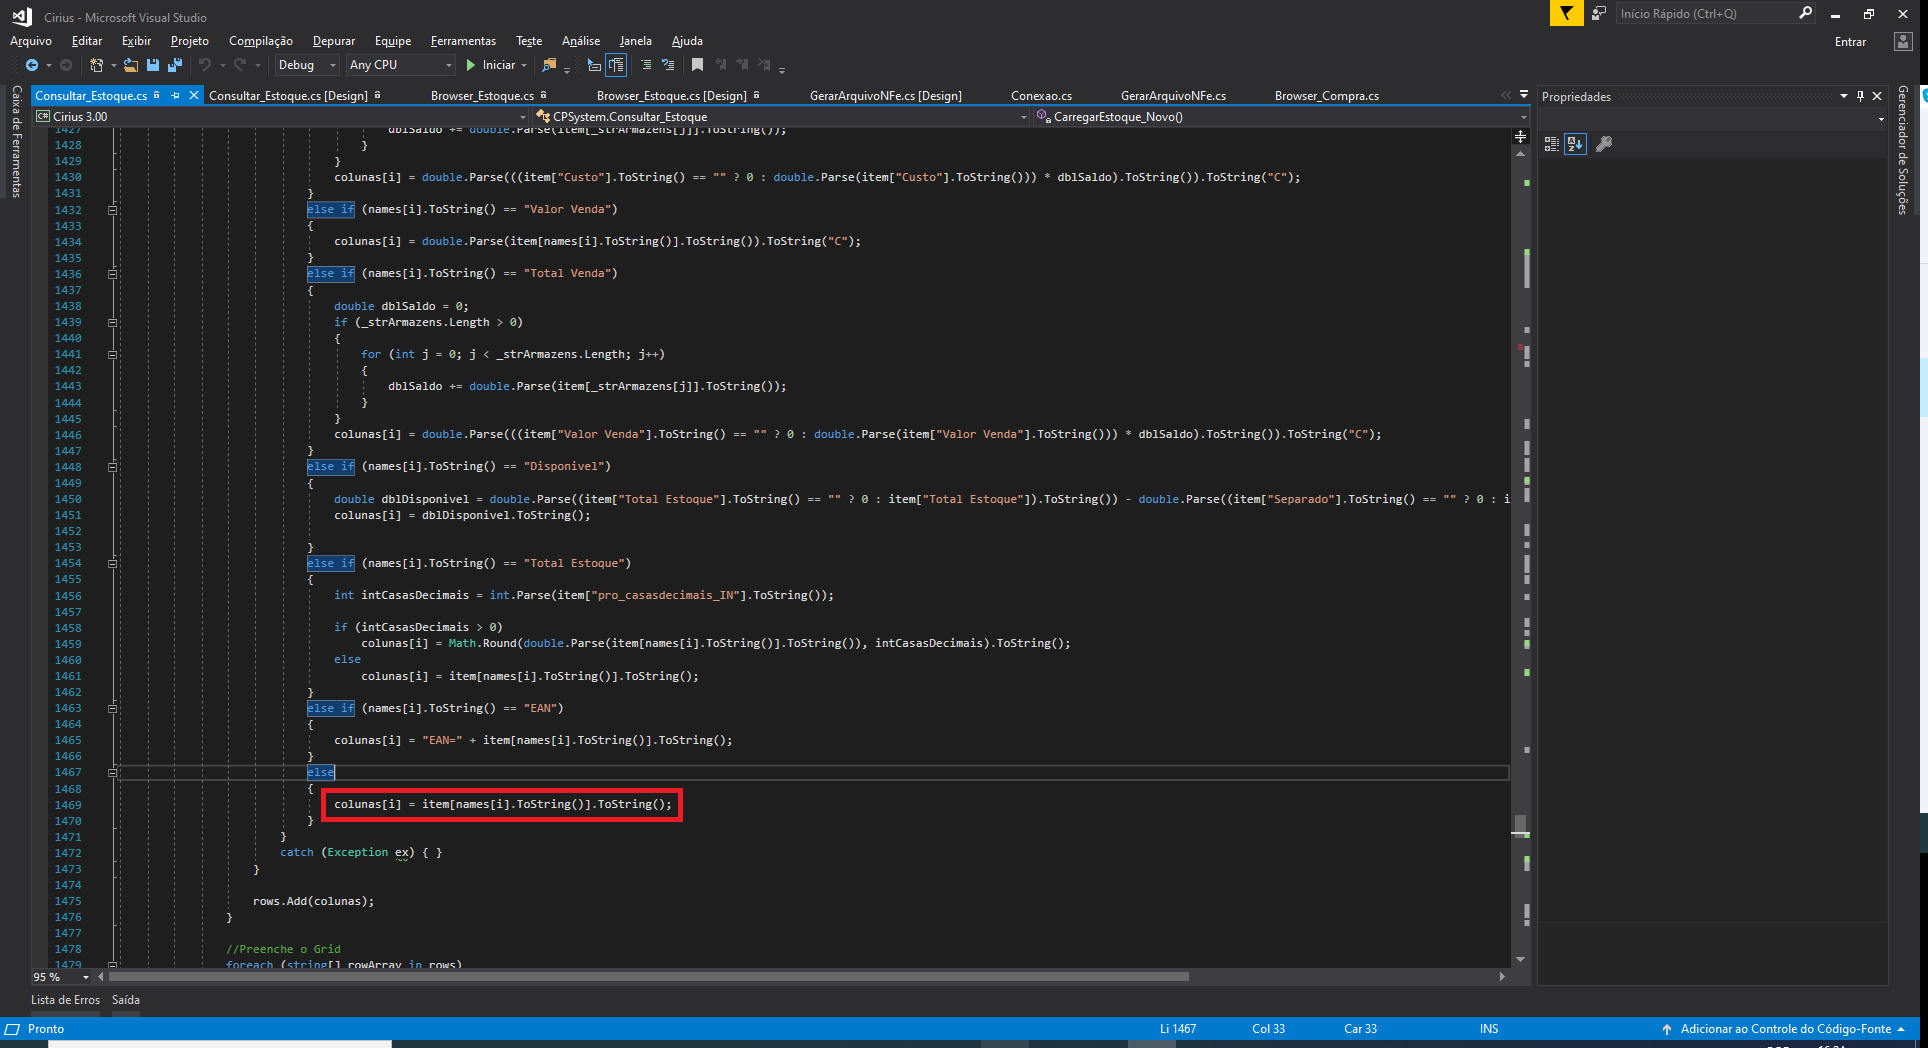Click the Open File folder icon
This screenshot has height=1048, width=1928.
tap(131, 65)
